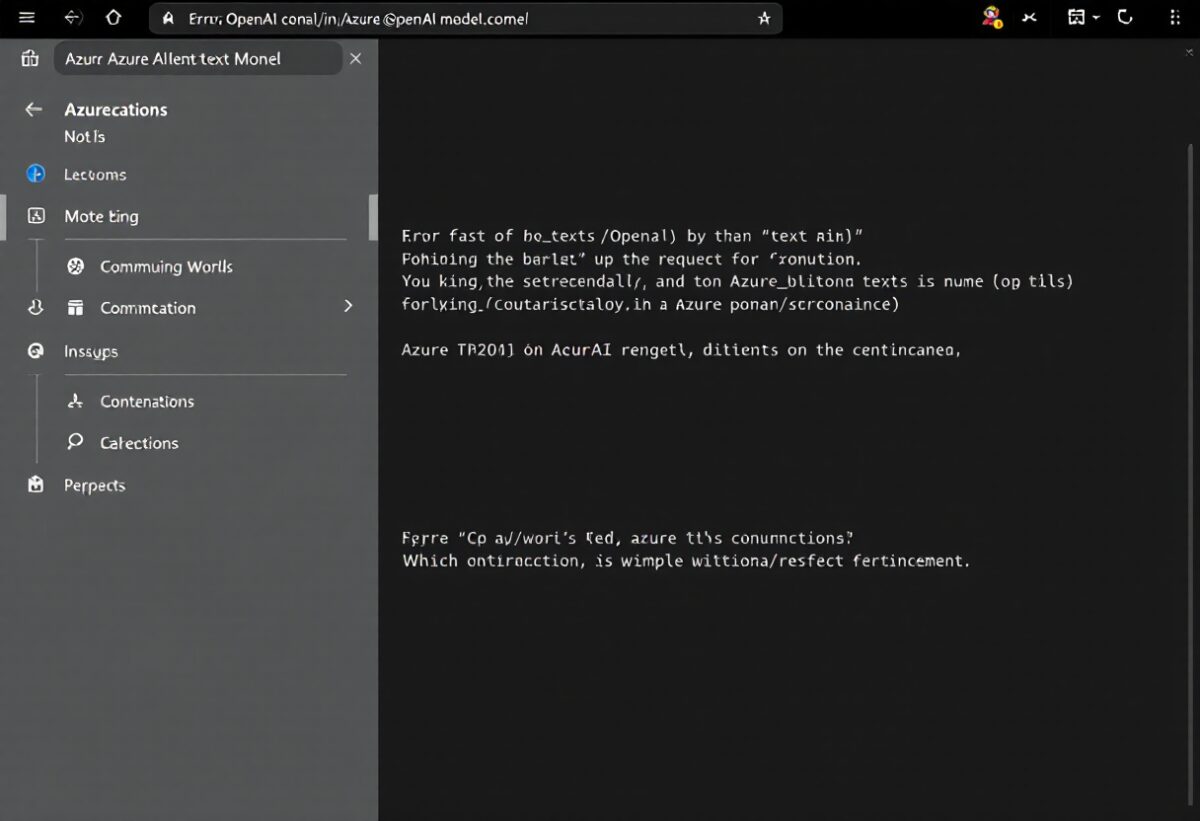This screenshot has height=821, width=1200.
Task: Click the Commuing Worlls globe icon
Action: click(75, 266)
